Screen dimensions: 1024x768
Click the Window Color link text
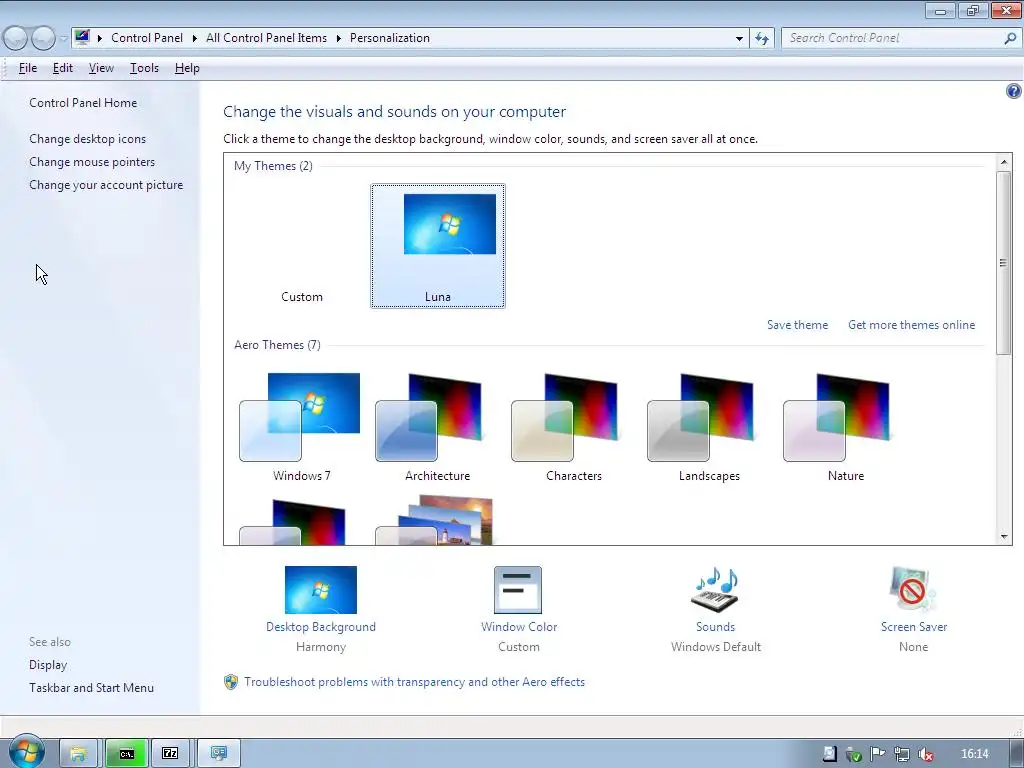point(519,627)
